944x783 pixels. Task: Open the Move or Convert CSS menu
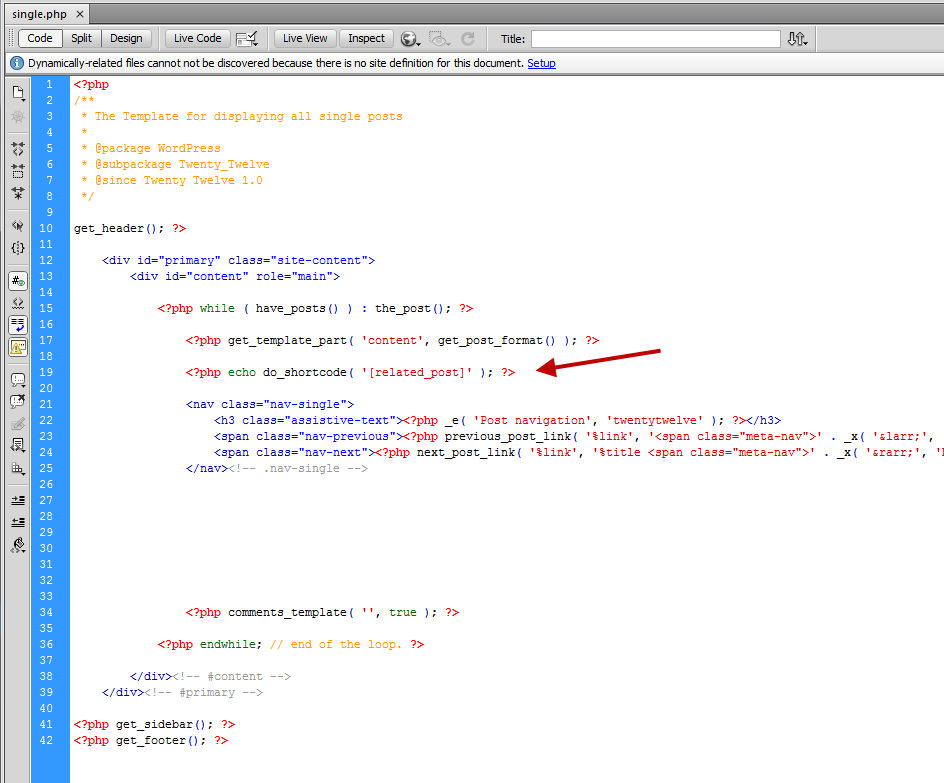18,468
